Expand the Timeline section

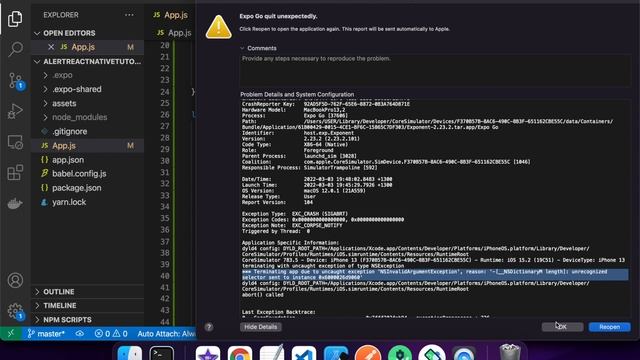(x=87, y=305)
